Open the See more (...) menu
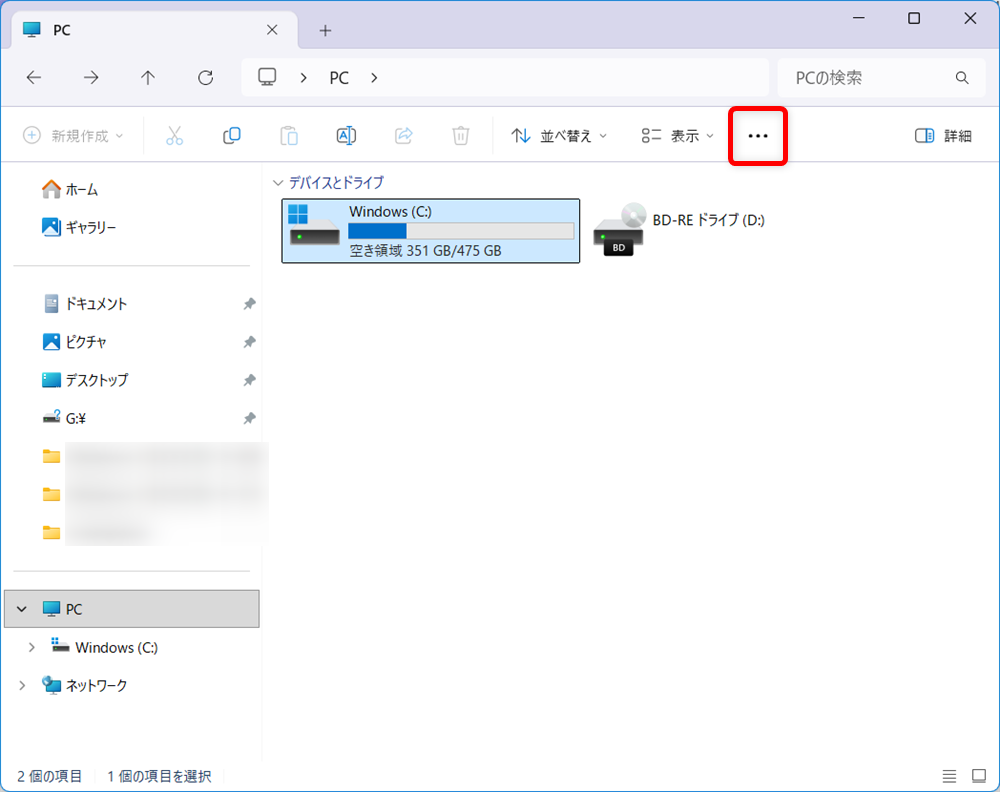 (x=757, y=135)
